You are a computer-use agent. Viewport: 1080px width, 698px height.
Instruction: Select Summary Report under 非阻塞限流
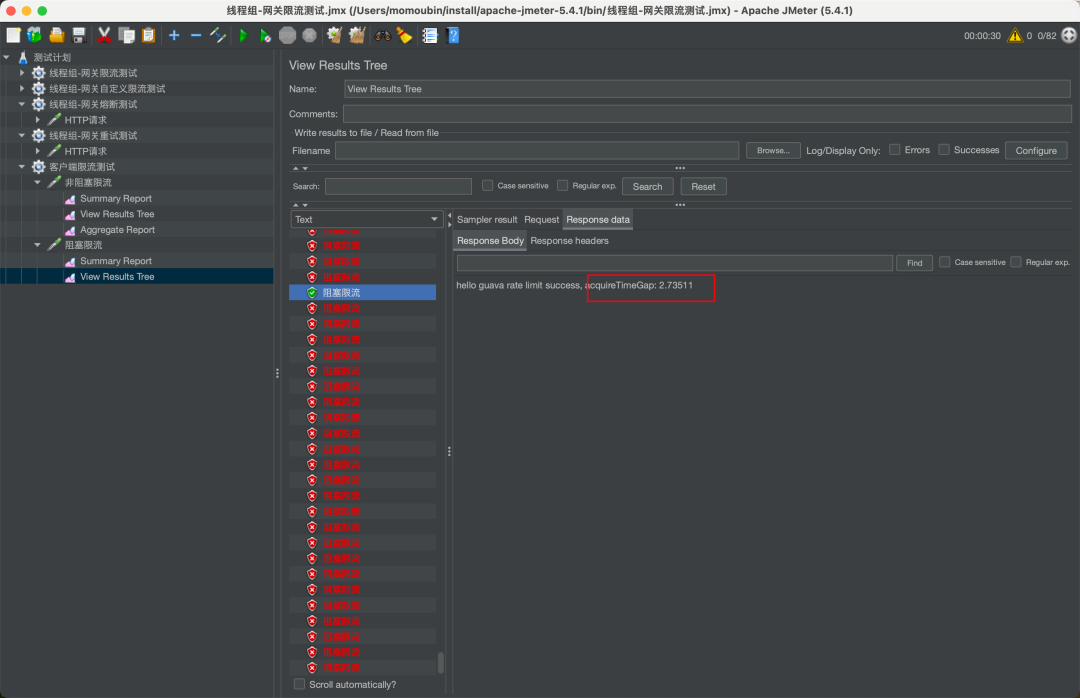116,198
